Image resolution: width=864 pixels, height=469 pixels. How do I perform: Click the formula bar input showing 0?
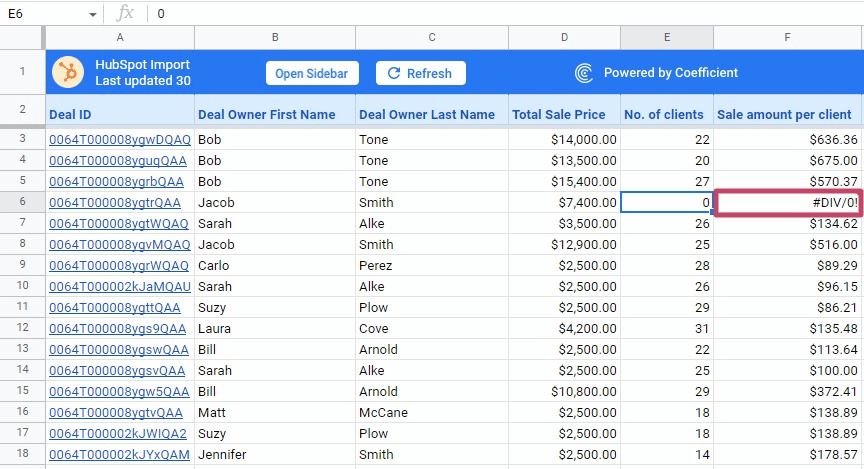pyautogui.click(x=500, y=13)
